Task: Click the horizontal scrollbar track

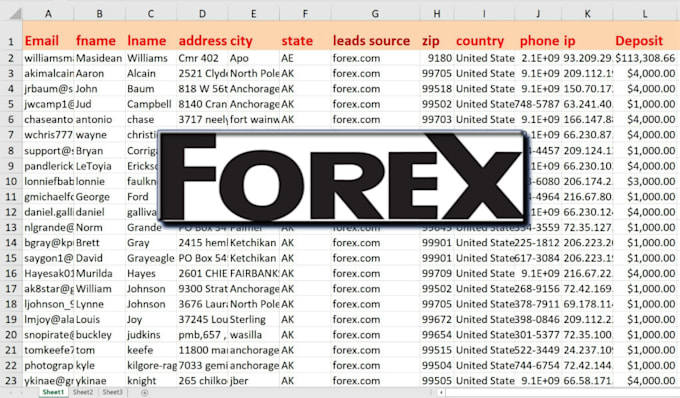Action: [562, 393]
